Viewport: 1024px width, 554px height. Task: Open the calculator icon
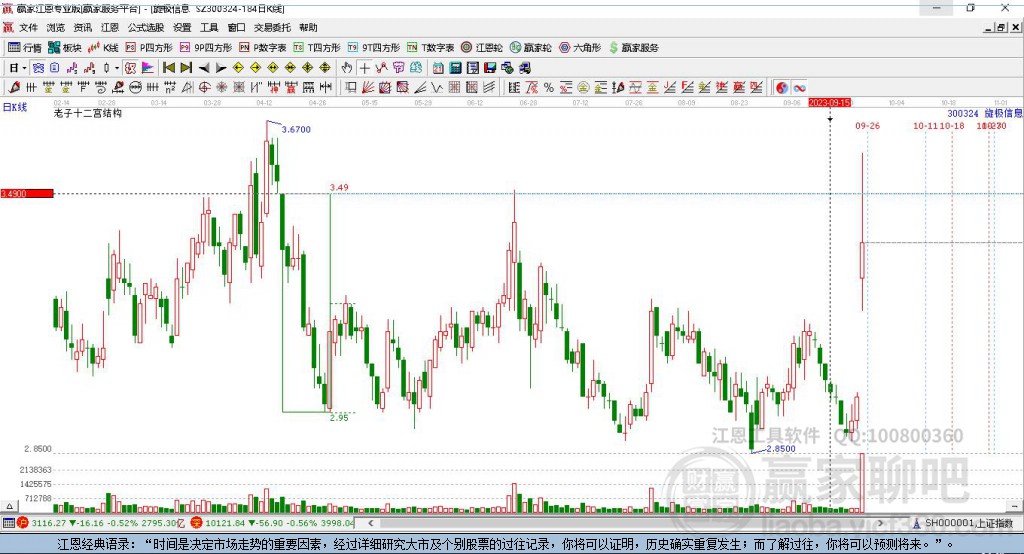pyautogui.click(x=455, y=68)
